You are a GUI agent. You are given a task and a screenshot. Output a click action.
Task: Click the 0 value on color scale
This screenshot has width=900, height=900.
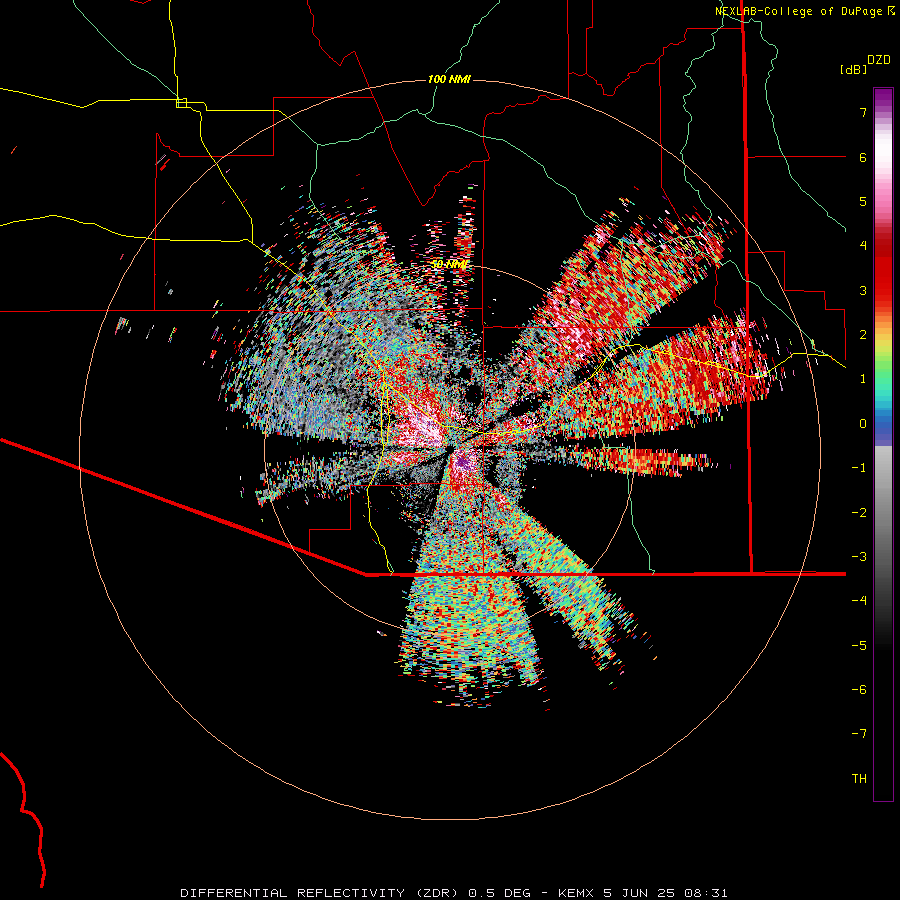click(863, 424)
